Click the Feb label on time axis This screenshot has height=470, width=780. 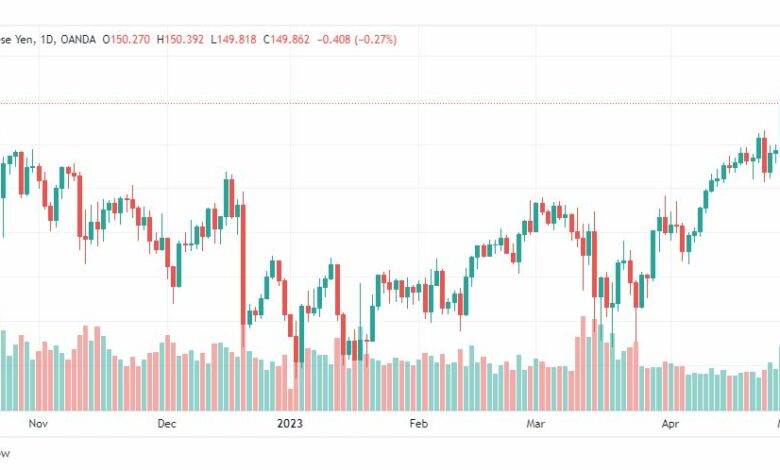pos(418,424)
